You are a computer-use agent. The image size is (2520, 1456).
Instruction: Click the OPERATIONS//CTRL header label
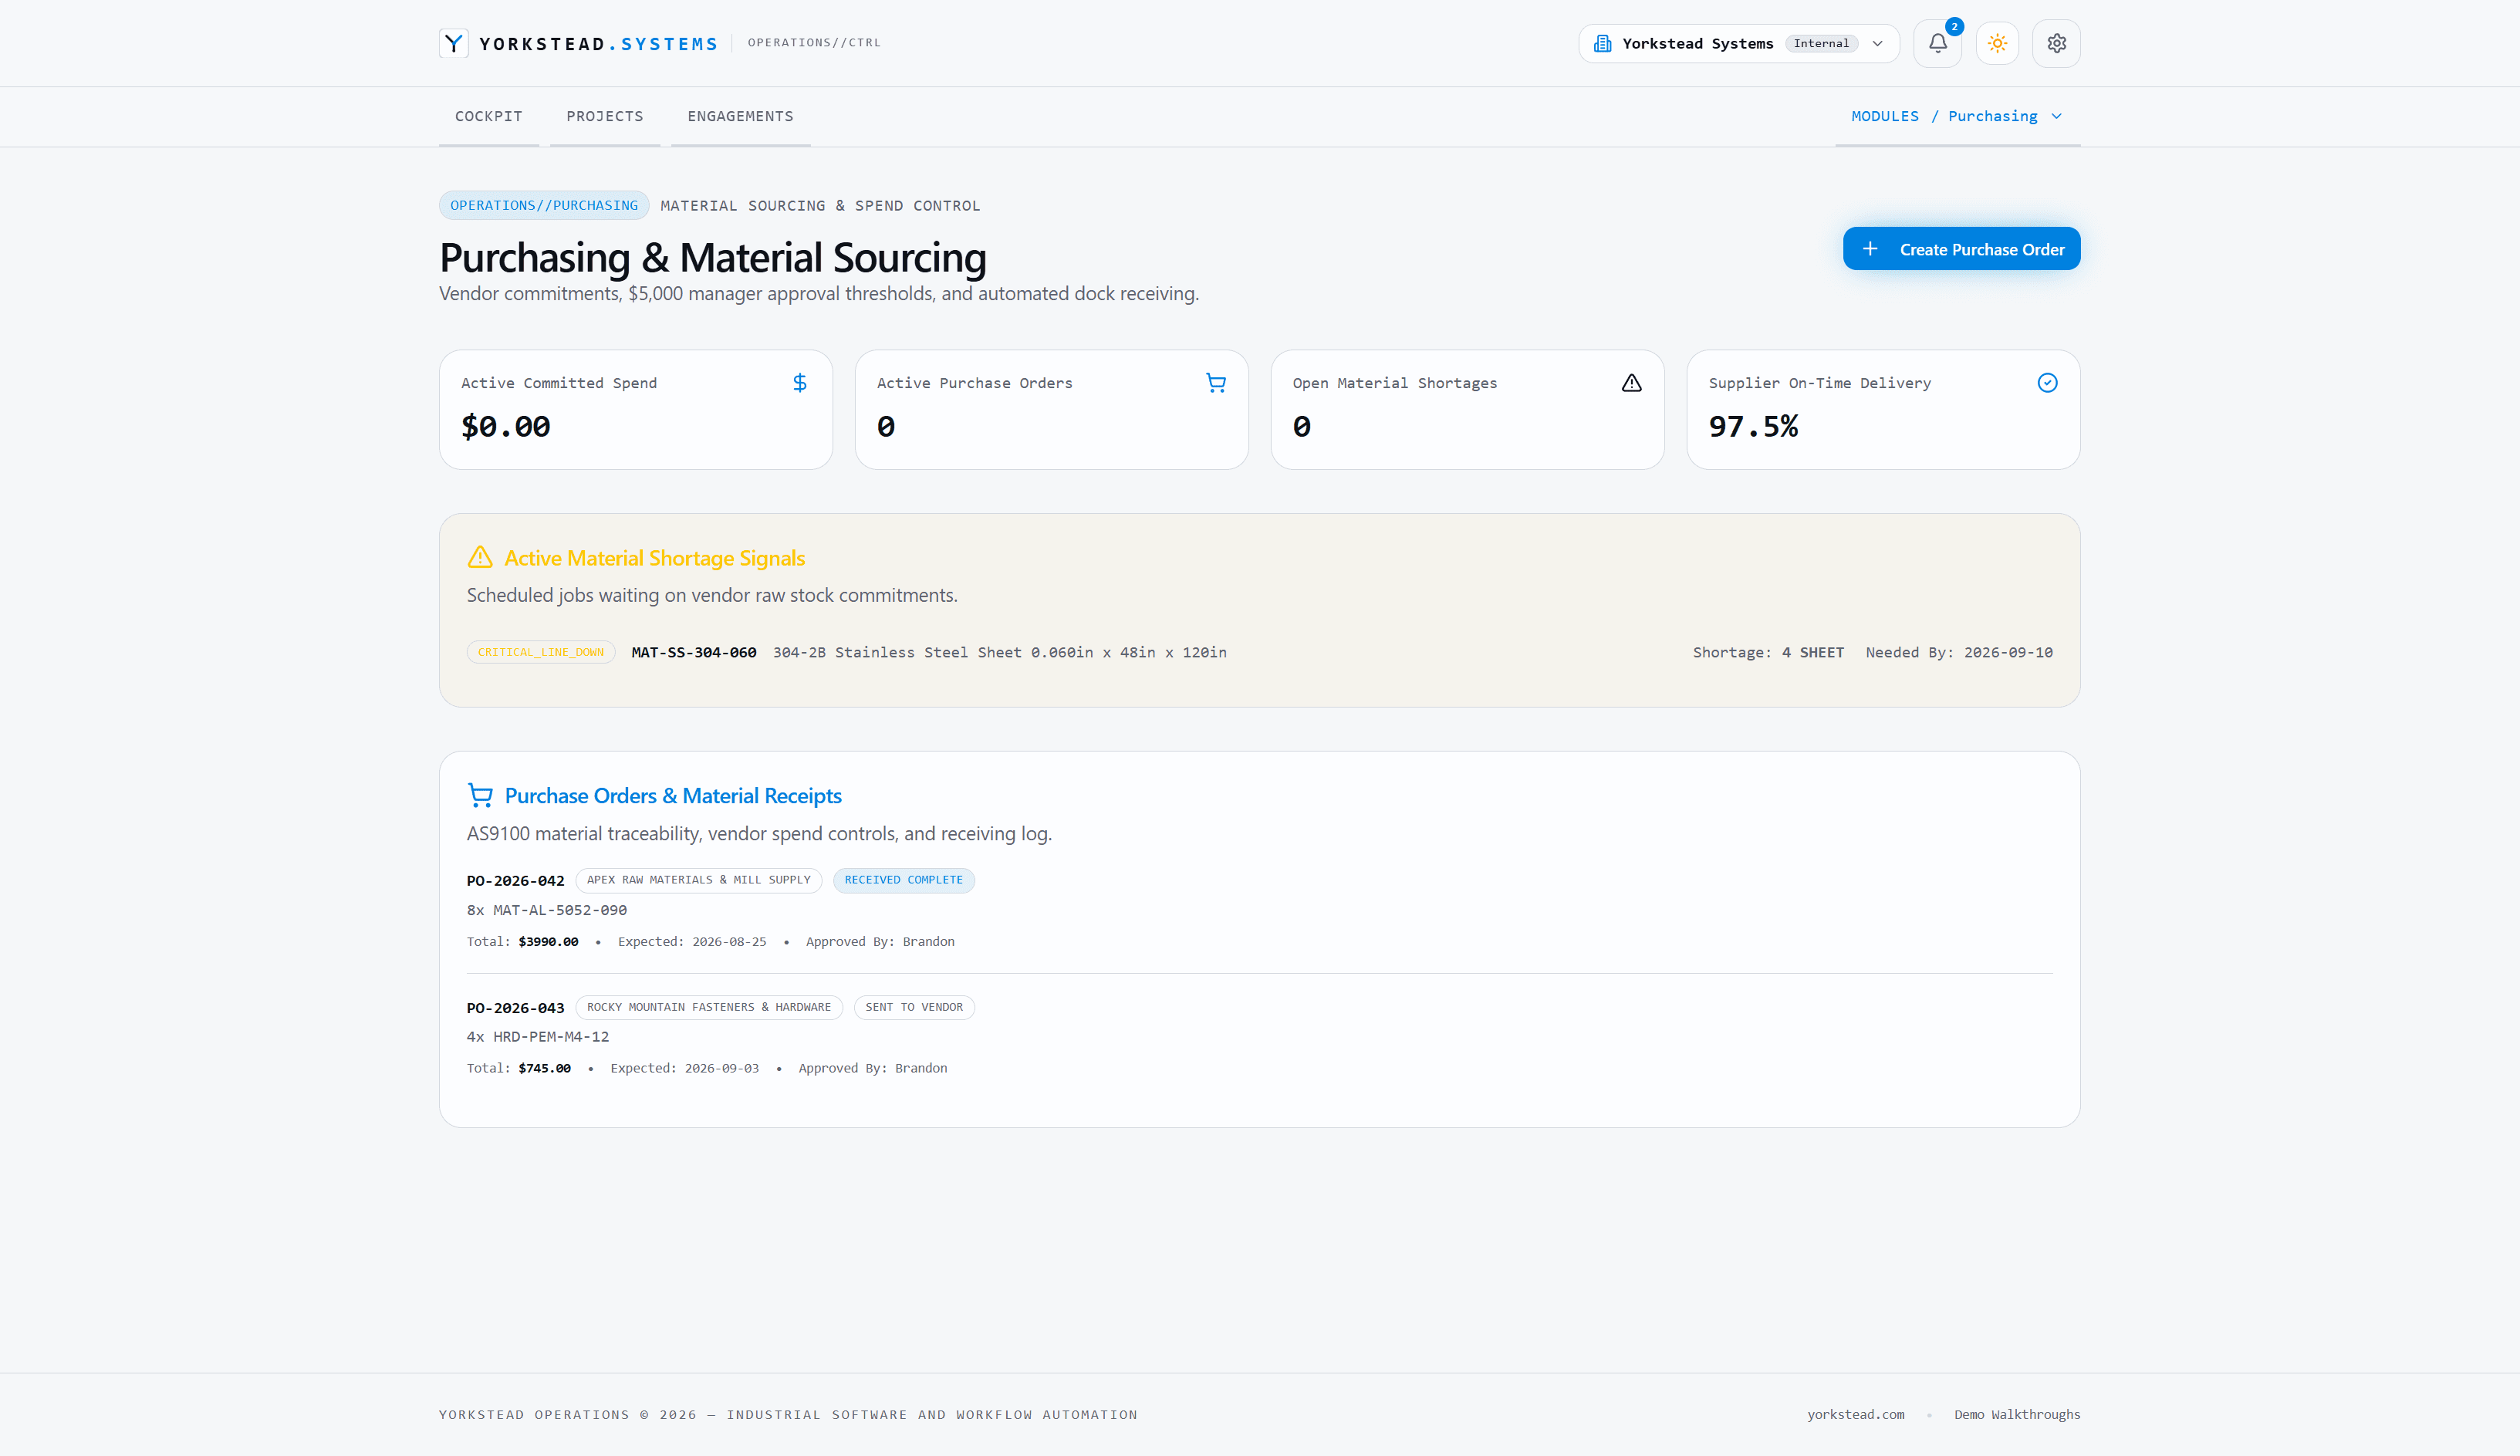(814, 43)
